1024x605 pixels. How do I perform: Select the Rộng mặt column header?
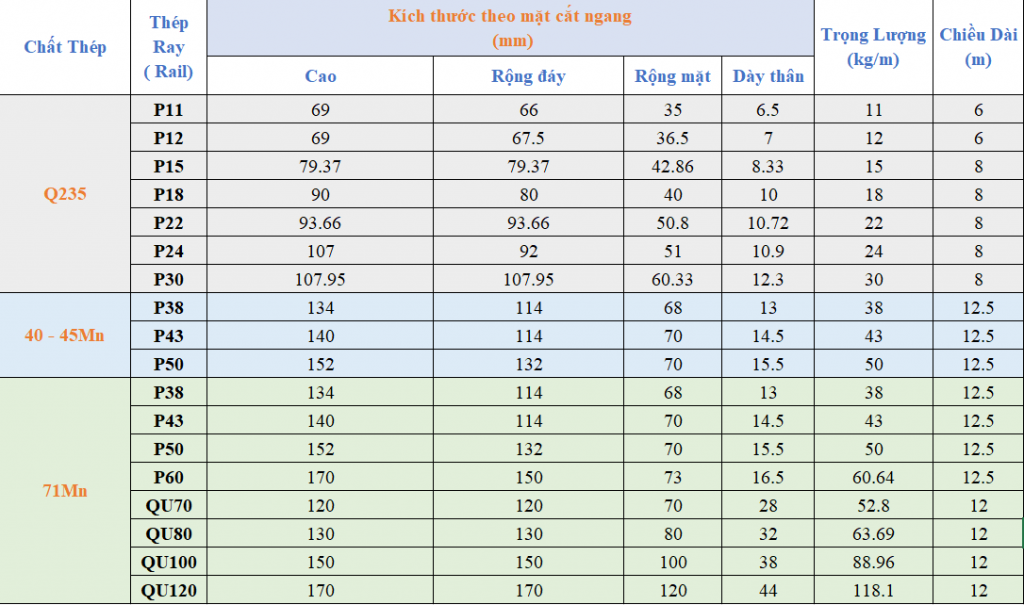click(x=672, y=76)
